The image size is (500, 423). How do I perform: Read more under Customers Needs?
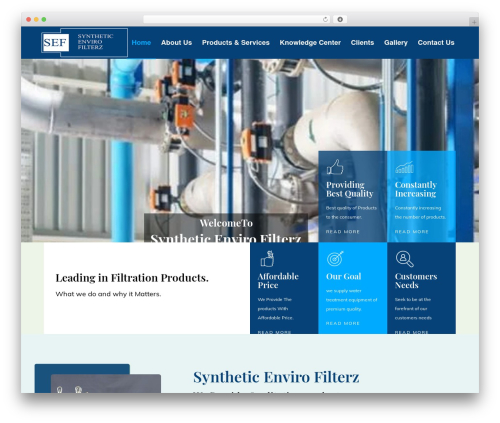[x=411, y=332]
